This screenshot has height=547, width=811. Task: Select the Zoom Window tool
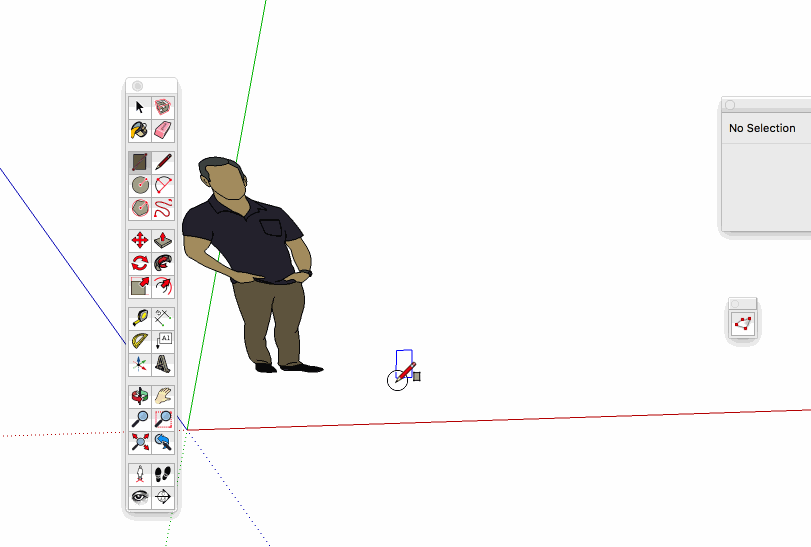point(163,419)
